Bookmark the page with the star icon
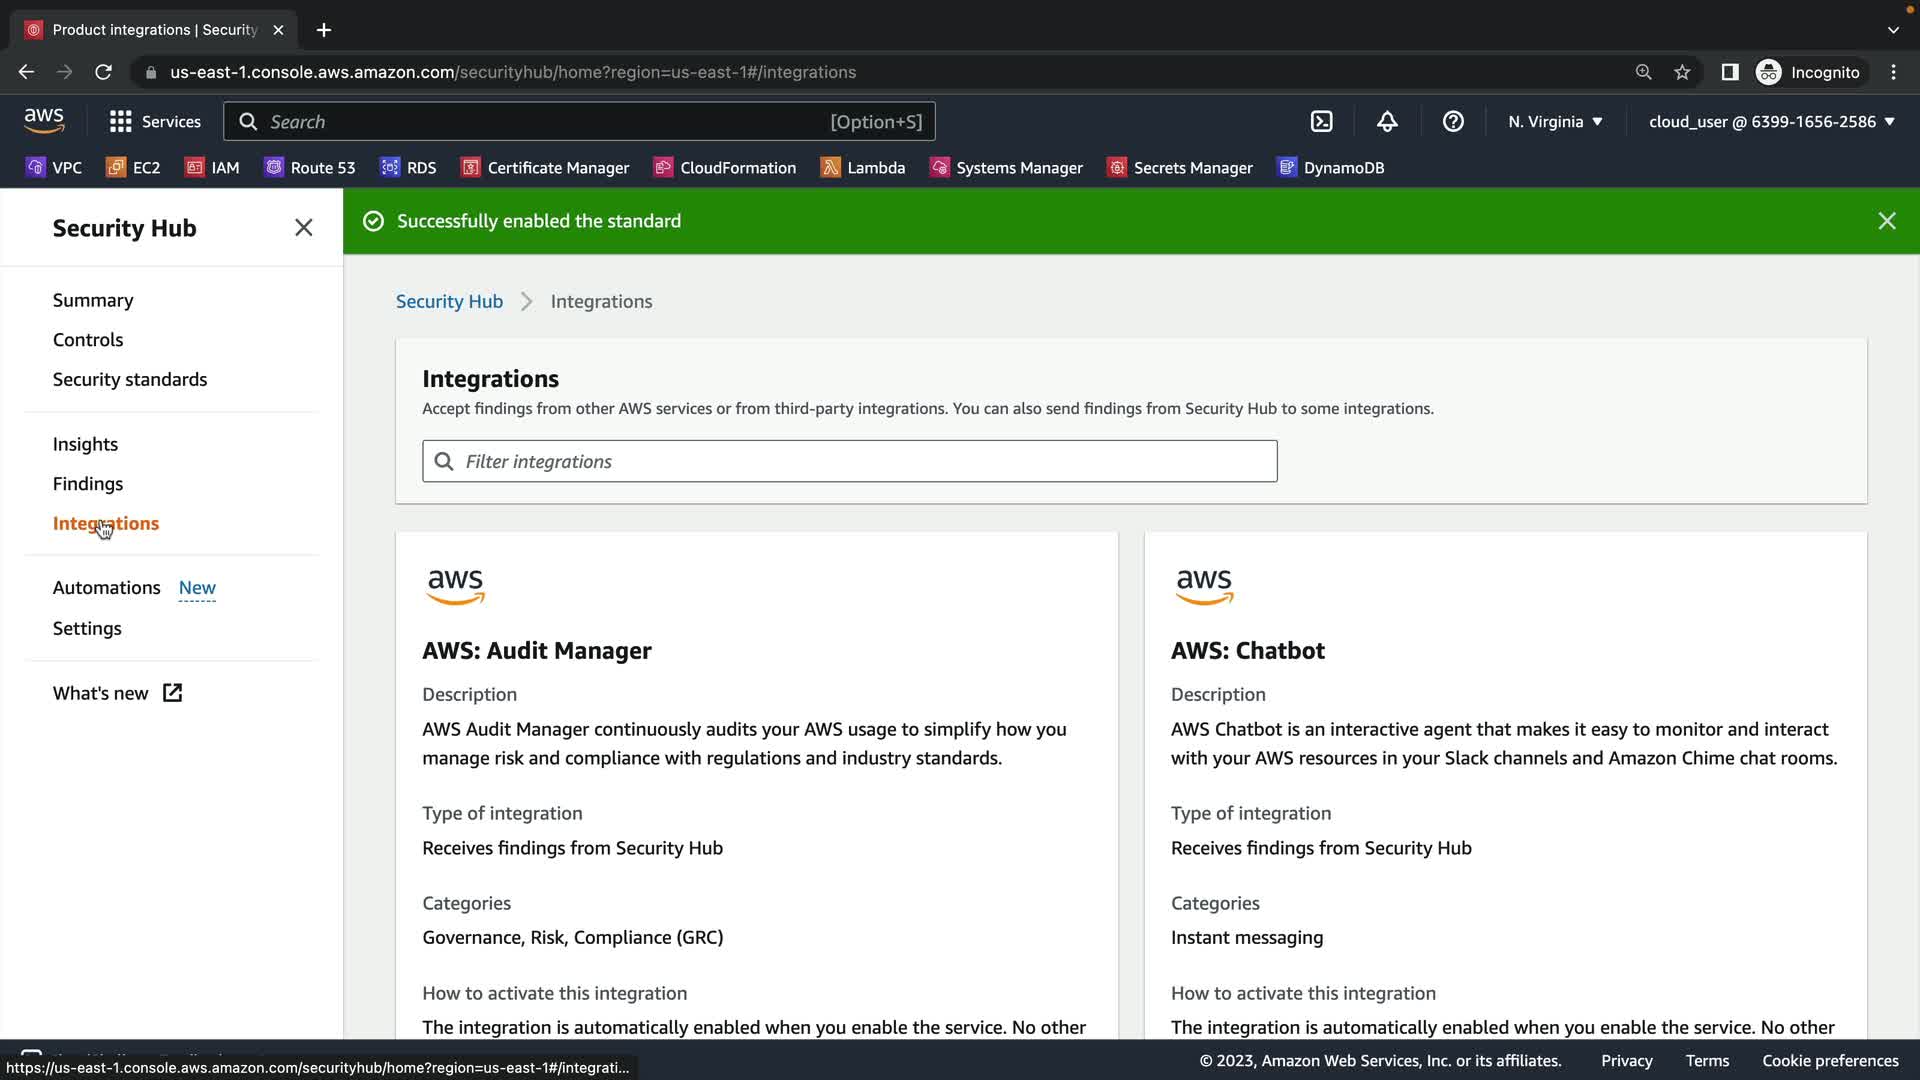This screenshot has width=1920, height=1080. [x=1682, y=72]
